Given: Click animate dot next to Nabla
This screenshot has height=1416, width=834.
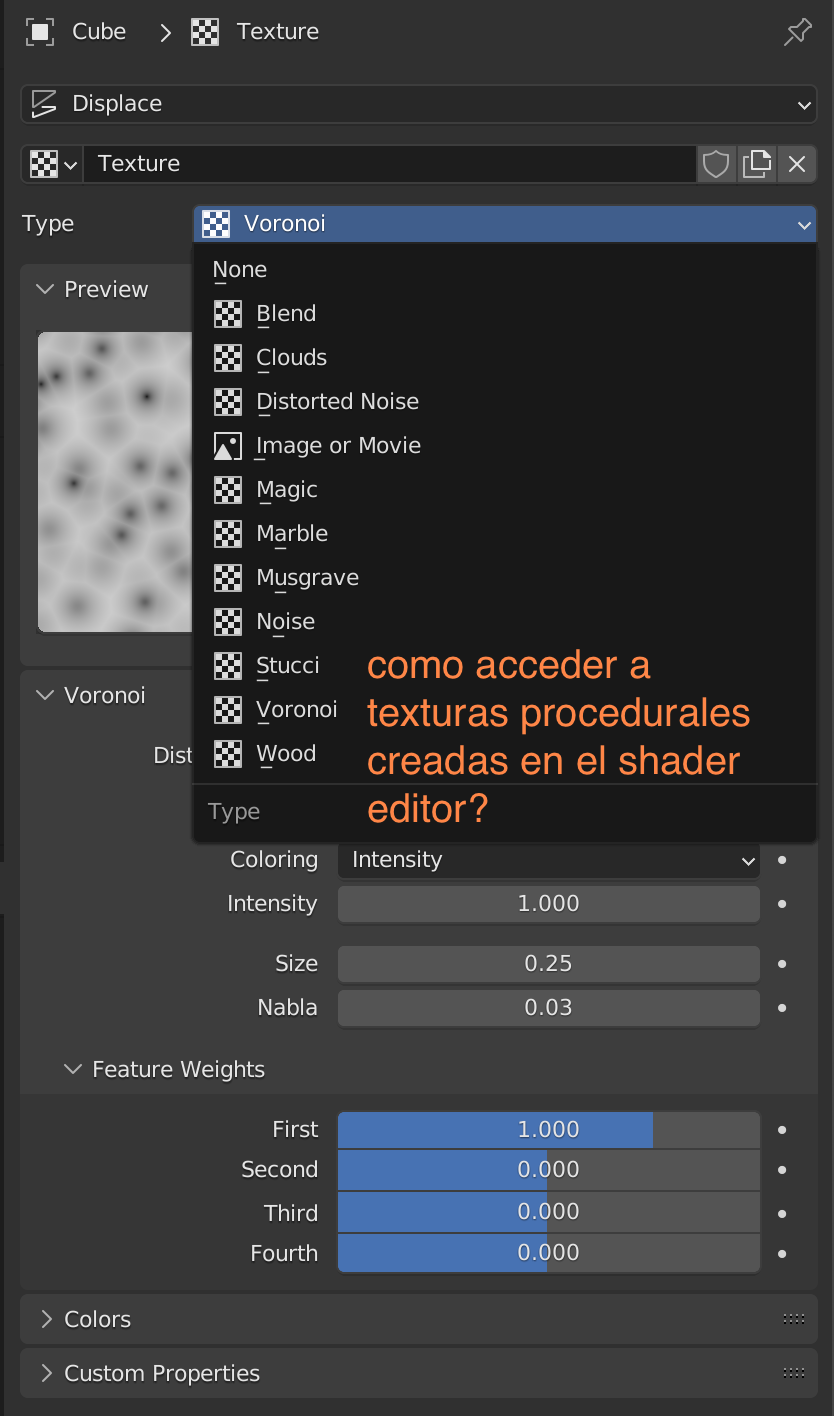Looking at the screenshot, I should pos(782,1008).
